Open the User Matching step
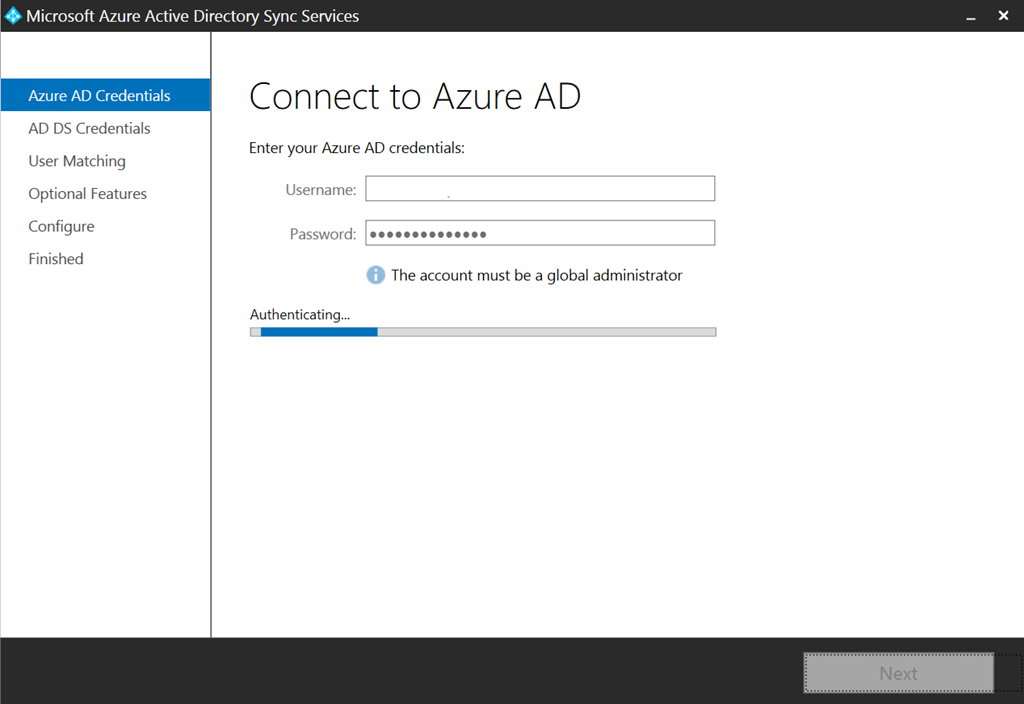 (x=77, y=161)
